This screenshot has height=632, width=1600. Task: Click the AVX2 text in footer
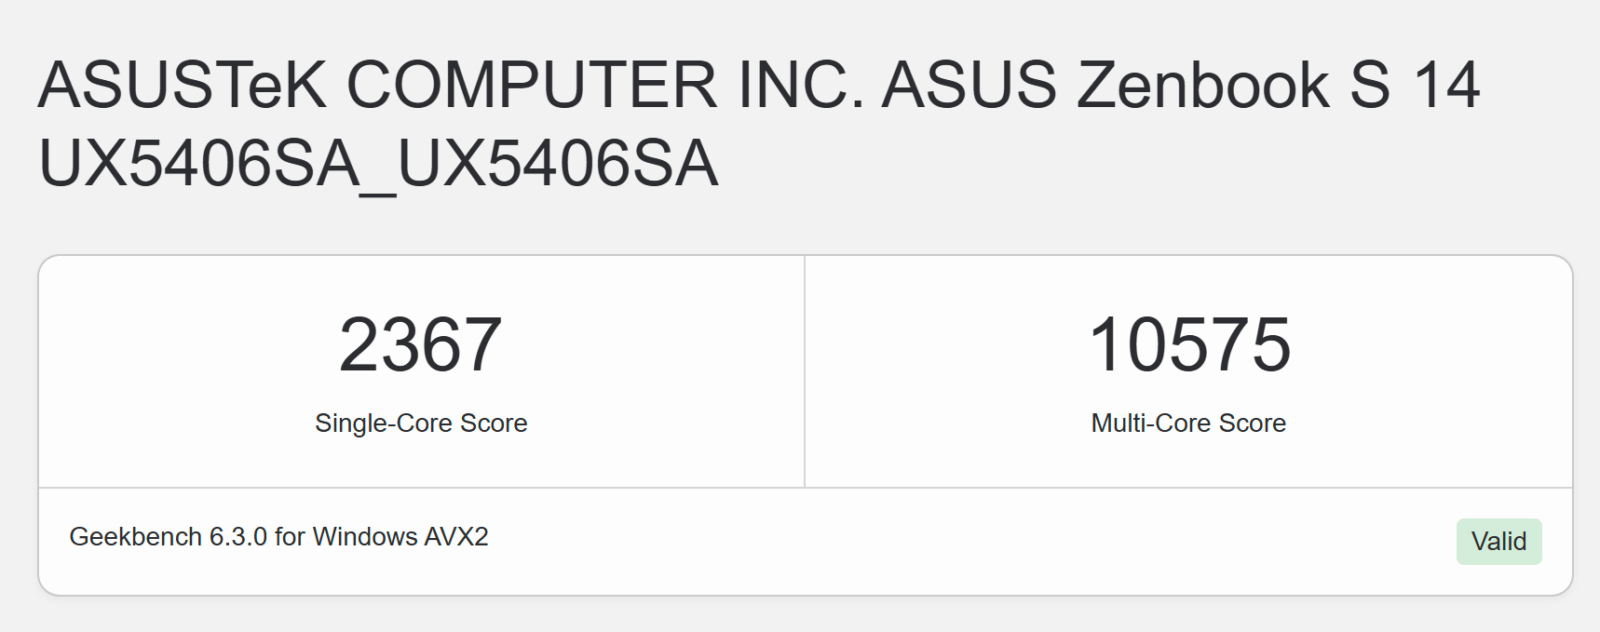click(x=456, y=537)
